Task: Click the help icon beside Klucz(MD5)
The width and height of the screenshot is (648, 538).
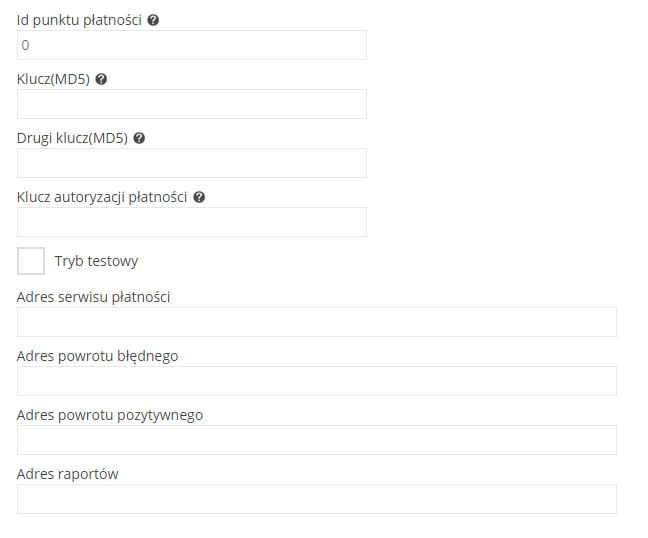Action: pyautogui.click(x=101, y=79)
